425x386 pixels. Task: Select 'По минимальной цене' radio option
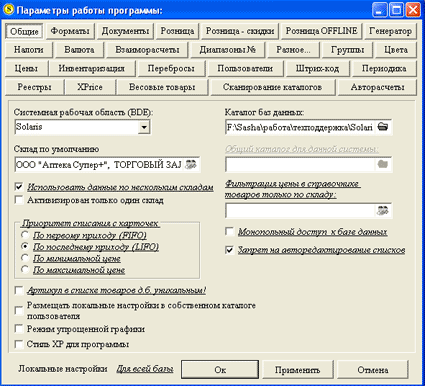[x=25, y=258]
